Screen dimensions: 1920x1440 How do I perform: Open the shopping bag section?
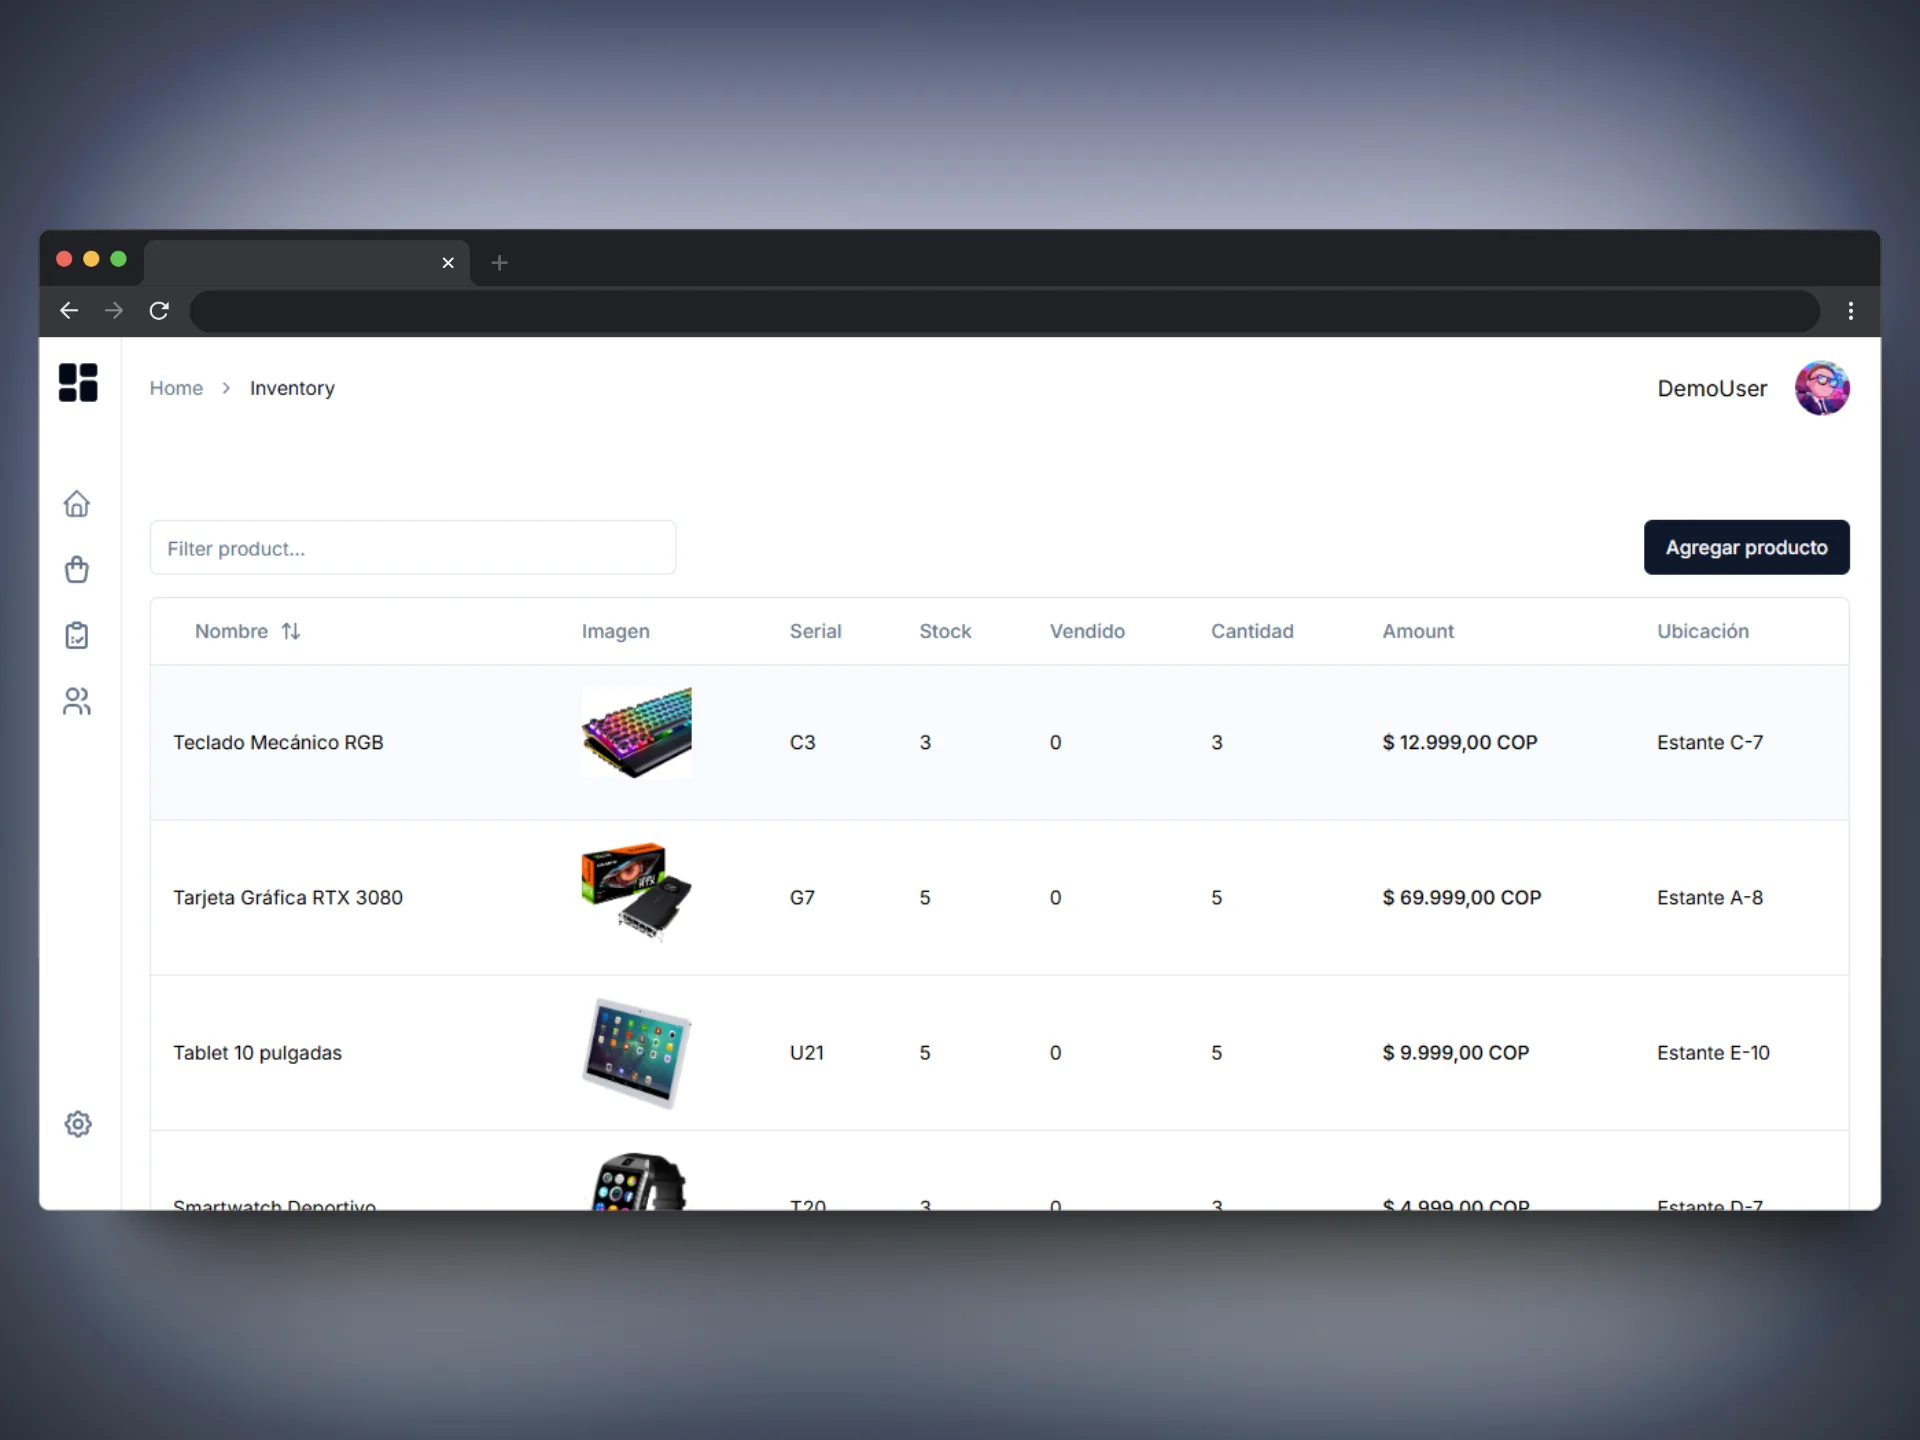click(x=77, y=569)
